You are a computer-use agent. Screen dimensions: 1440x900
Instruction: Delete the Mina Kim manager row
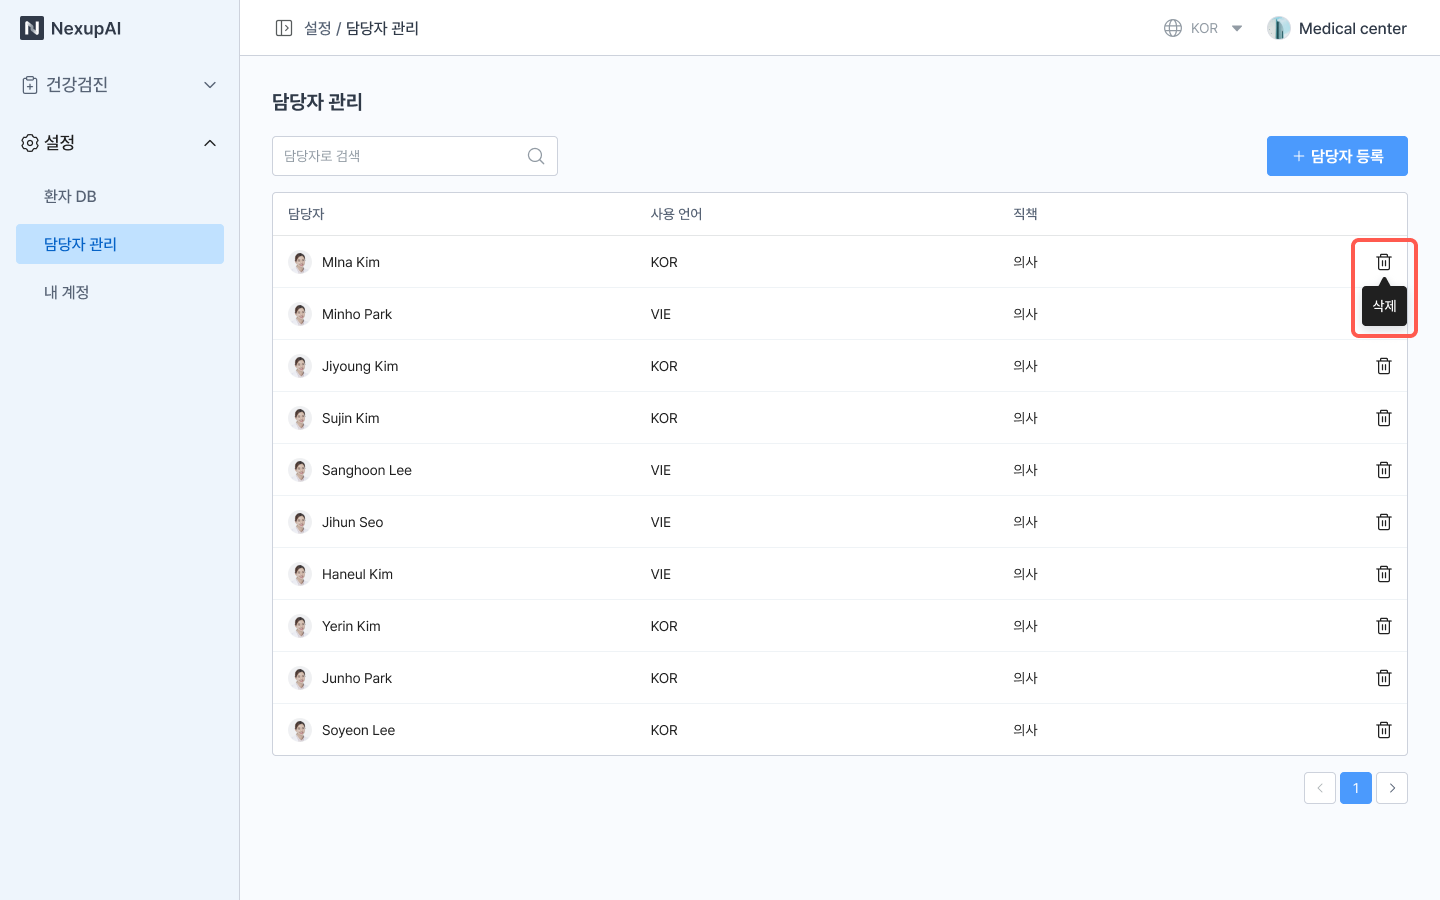1383,262
